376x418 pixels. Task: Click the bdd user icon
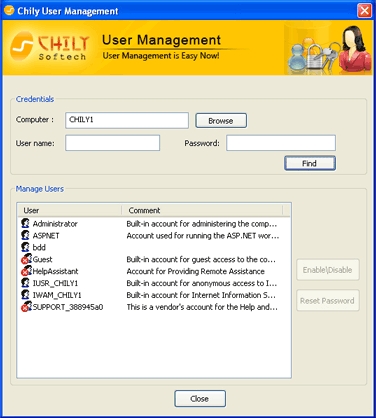click(x=25, y=247)
